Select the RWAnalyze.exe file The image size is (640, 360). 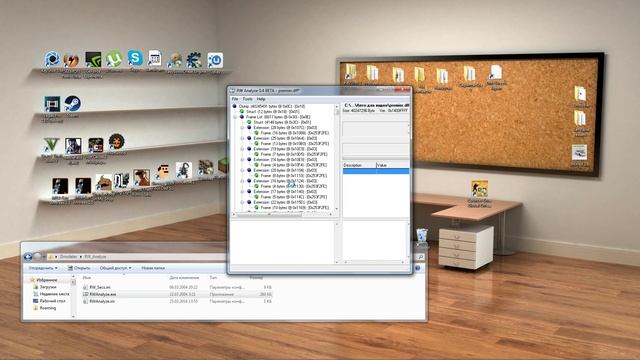pyautogui.click(x=103, y=294)
